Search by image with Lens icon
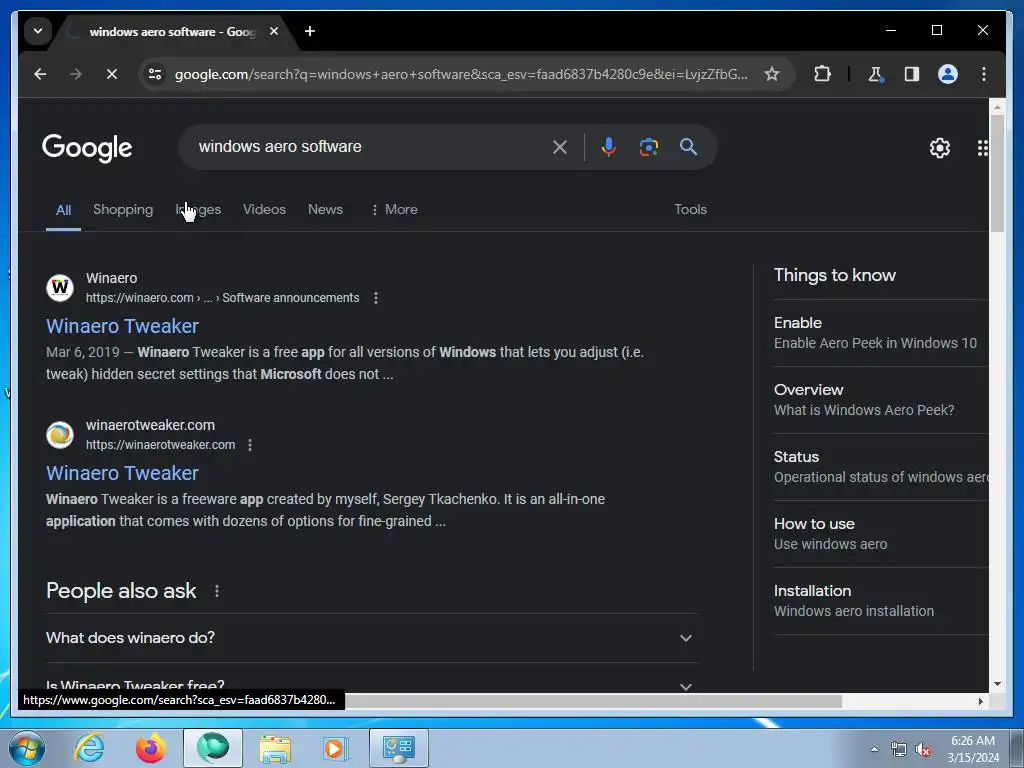 coord(648,147)
